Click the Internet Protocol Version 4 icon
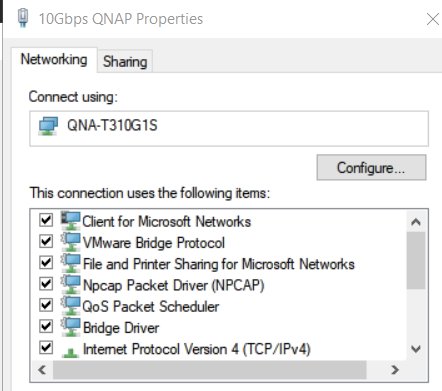 (71, 352)
